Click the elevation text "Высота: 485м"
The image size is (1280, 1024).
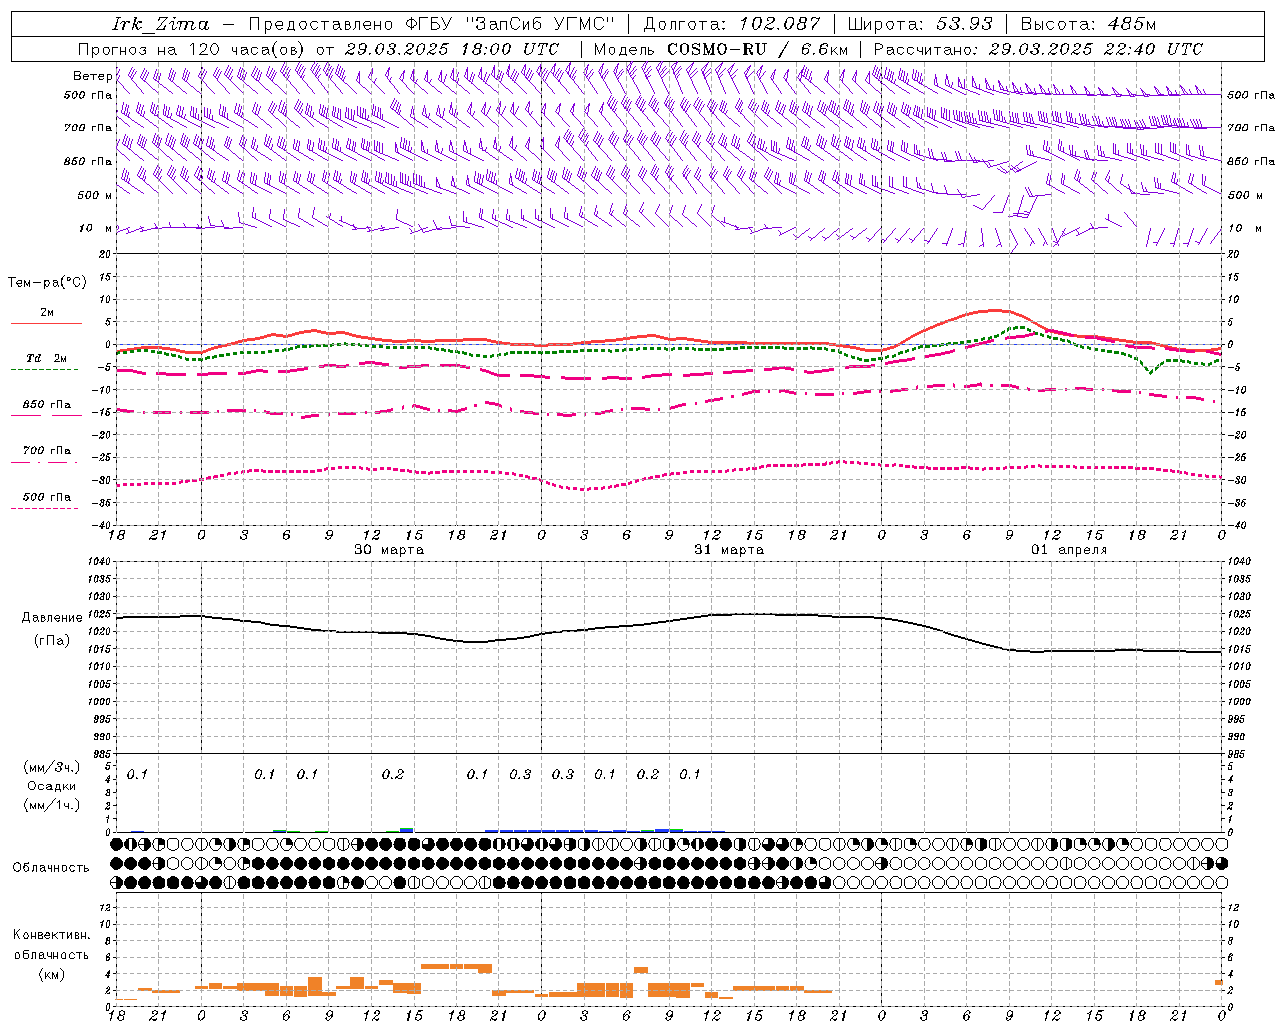(1088, 24)
